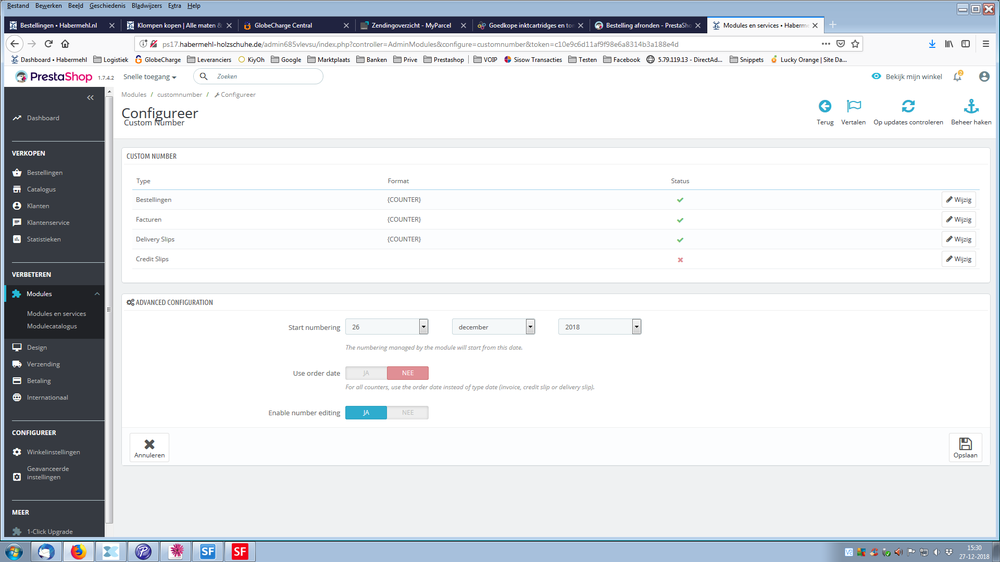Open 1-Click Upgrade in sidebar
Image resolution: width=1000 pixels, height=562 pixels.
coord(49,531)
